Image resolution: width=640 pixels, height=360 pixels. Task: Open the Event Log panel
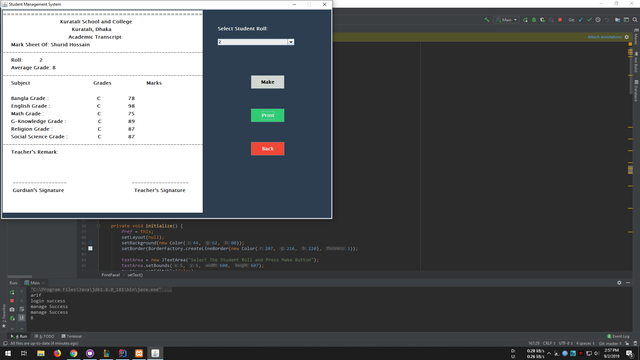(618, 336)
